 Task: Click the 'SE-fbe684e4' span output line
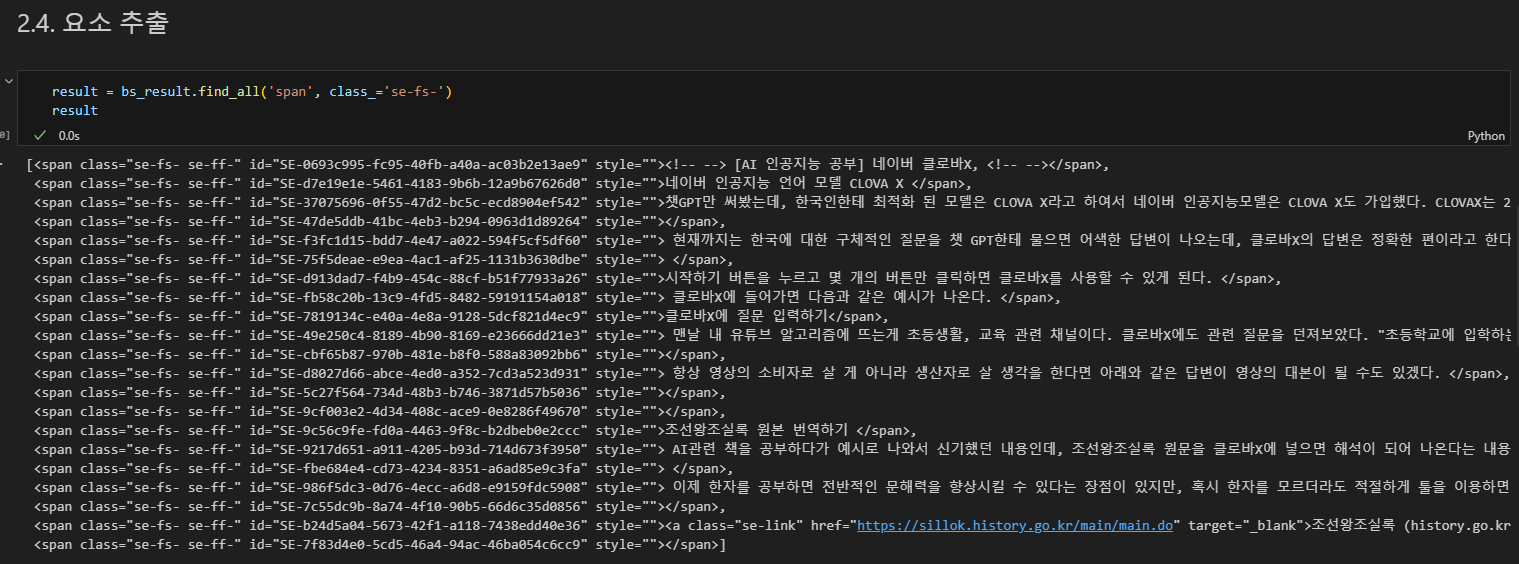click(x=383, y=469)
